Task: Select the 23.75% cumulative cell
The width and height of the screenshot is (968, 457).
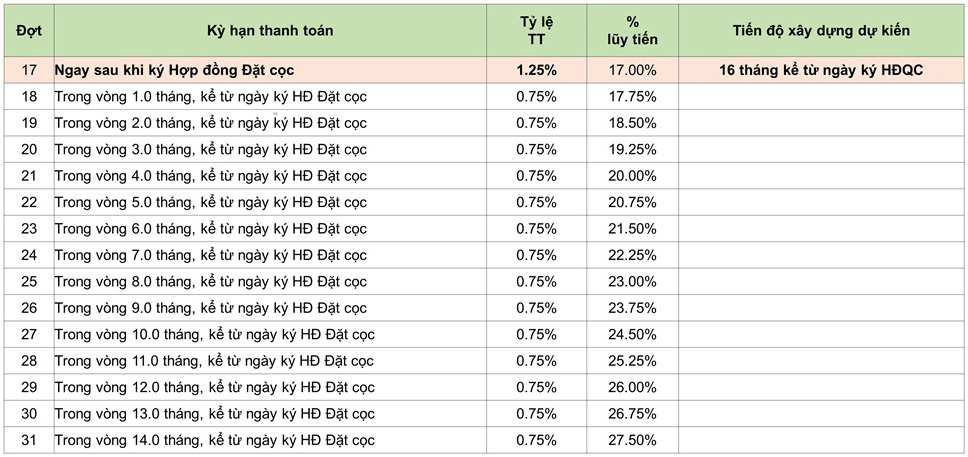Action: coord(632,308)
